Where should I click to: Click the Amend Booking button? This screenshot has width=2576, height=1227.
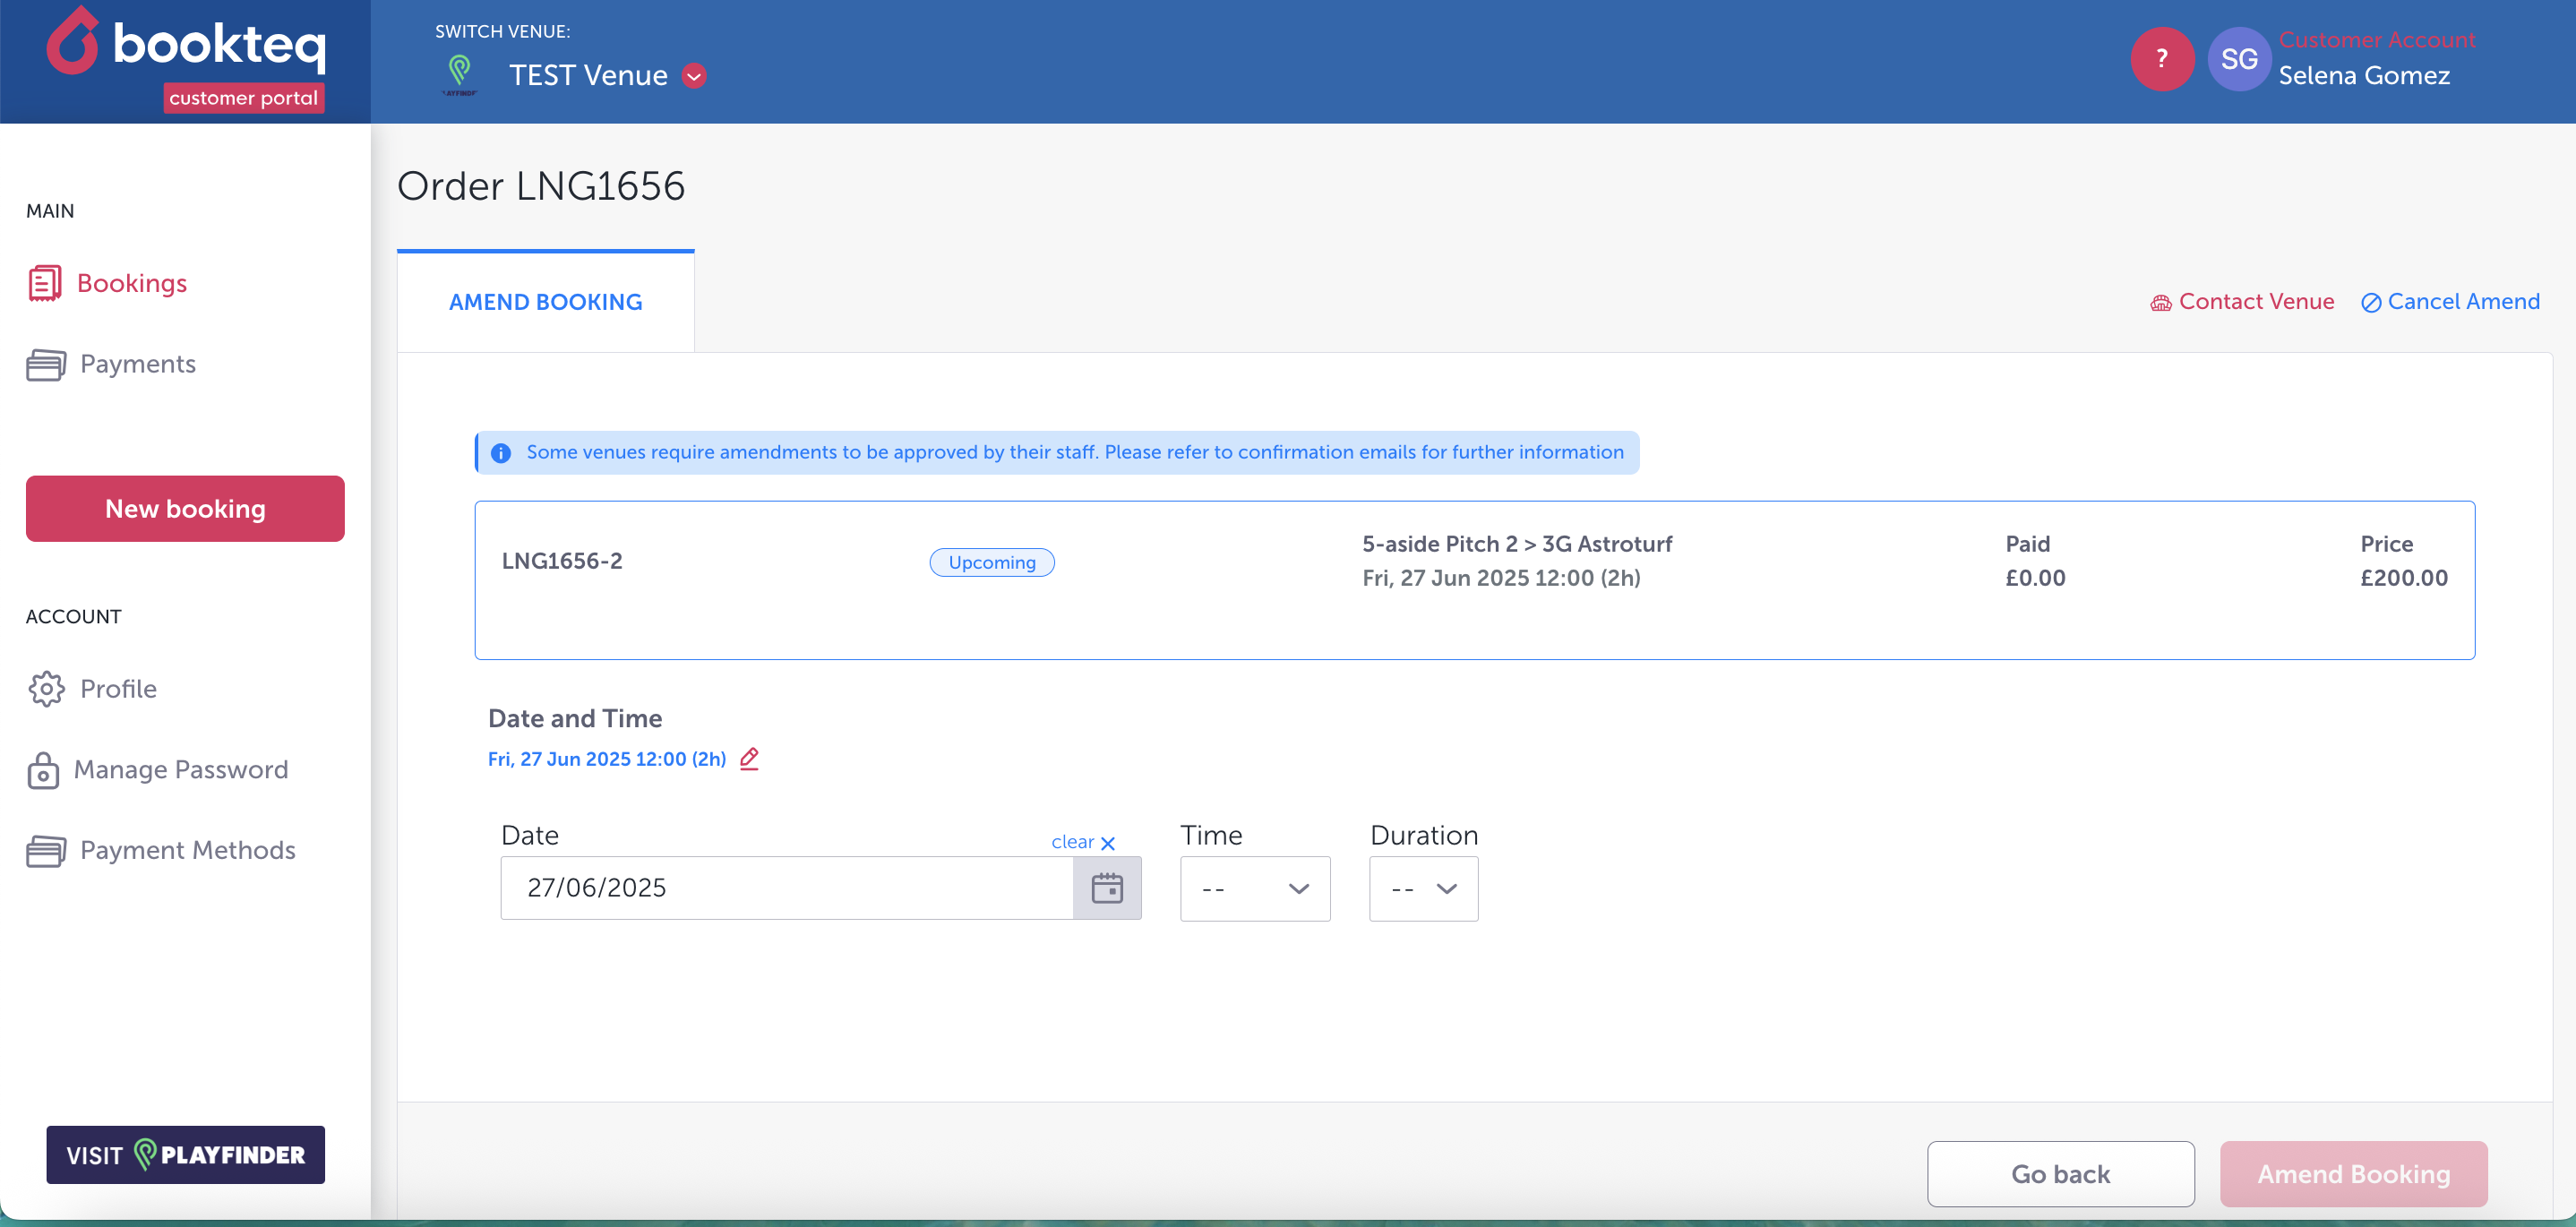point(2353,1174)
